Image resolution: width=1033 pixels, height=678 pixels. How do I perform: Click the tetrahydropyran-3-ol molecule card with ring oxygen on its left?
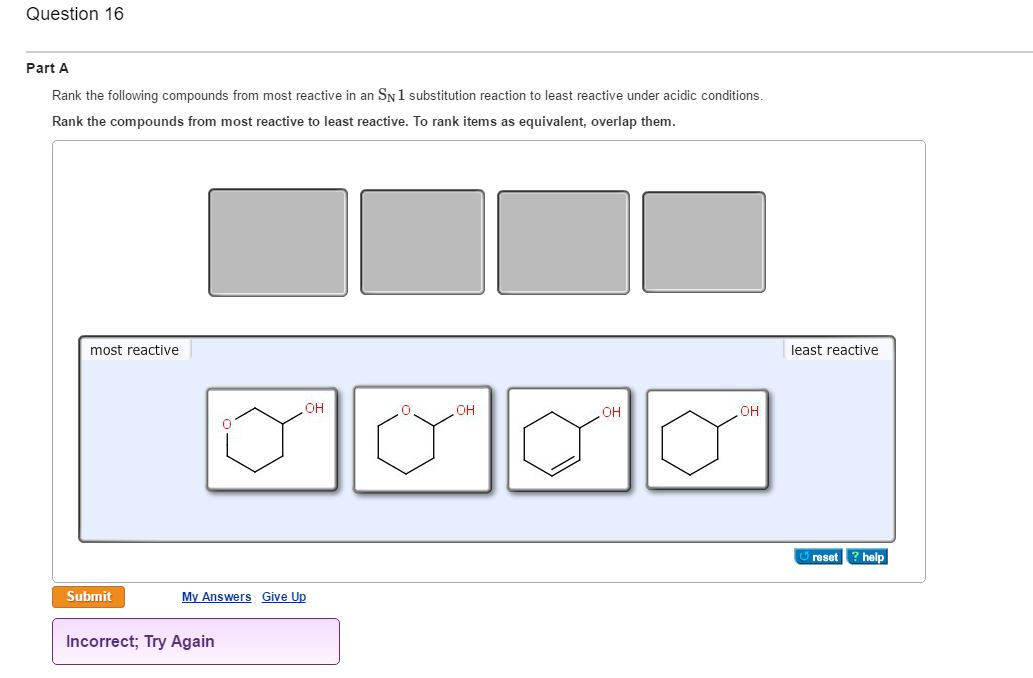(272, 439)
